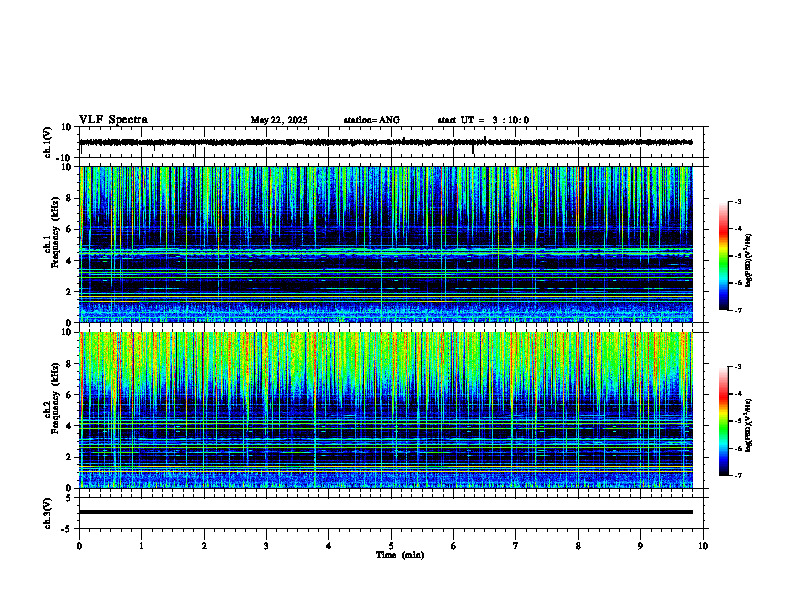Click the ch.1 color scale bar

click(723, 256)
